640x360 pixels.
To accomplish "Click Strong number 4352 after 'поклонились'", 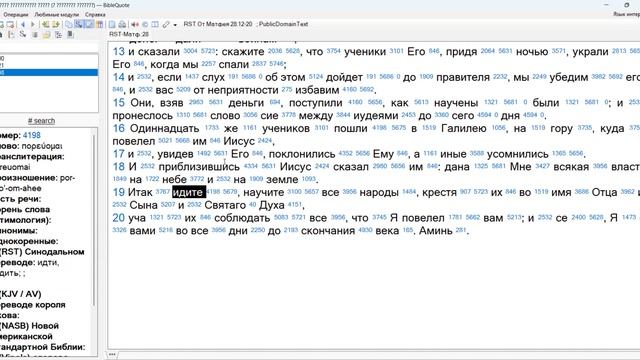I will [345, 153].
